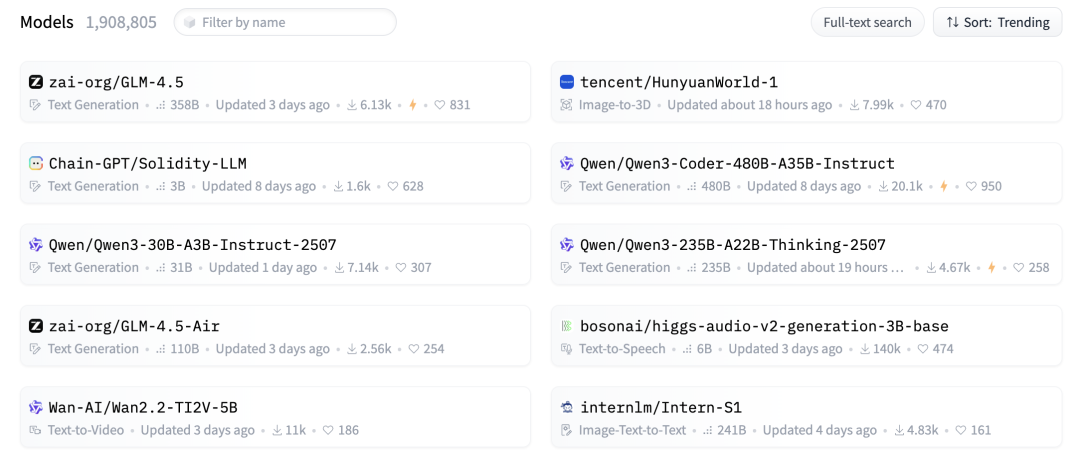
Task: Click the bosonai logo beside higgs-audio-v2-generation-3B-base
Action: coord(567,326)
